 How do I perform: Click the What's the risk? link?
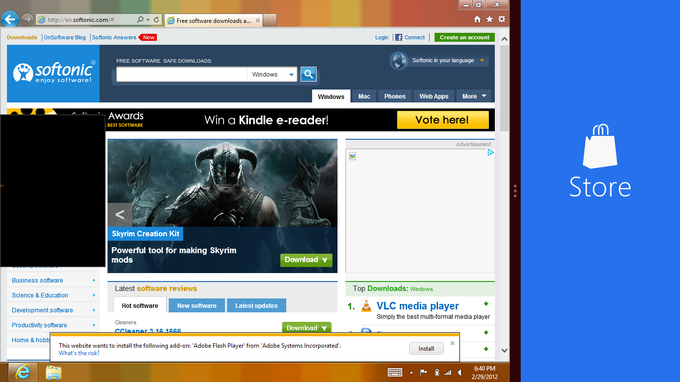79,353
